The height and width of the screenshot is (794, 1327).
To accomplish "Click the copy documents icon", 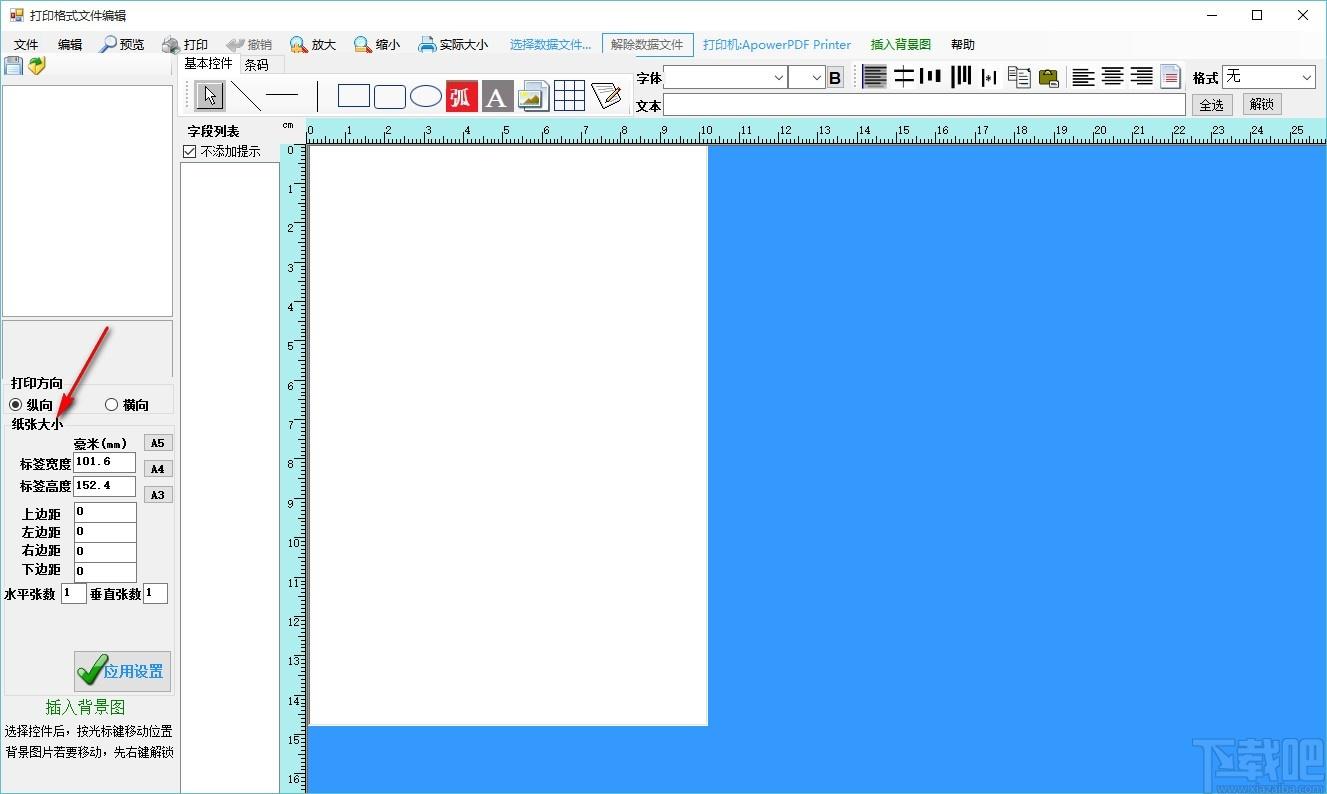I will pyautogui.click(x=1019, y=77).
